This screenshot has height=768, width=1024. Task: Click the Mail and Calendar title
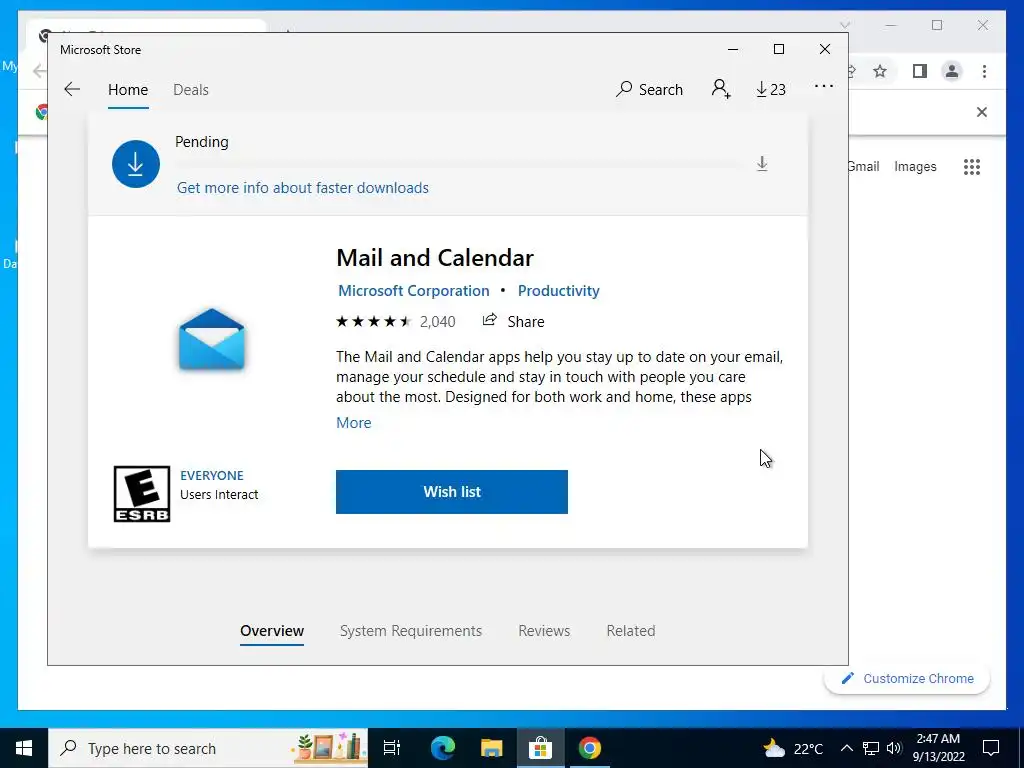pos(435,257)
